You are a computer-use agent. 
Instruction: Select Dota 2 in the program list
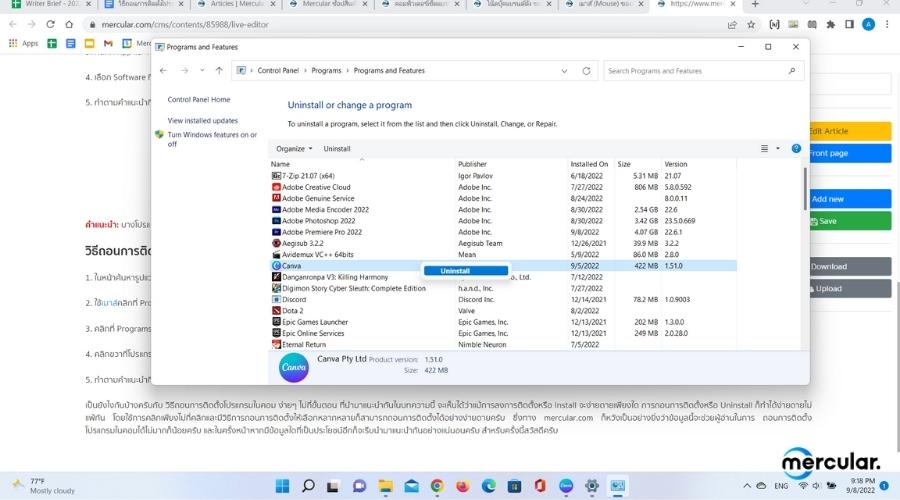503,311
